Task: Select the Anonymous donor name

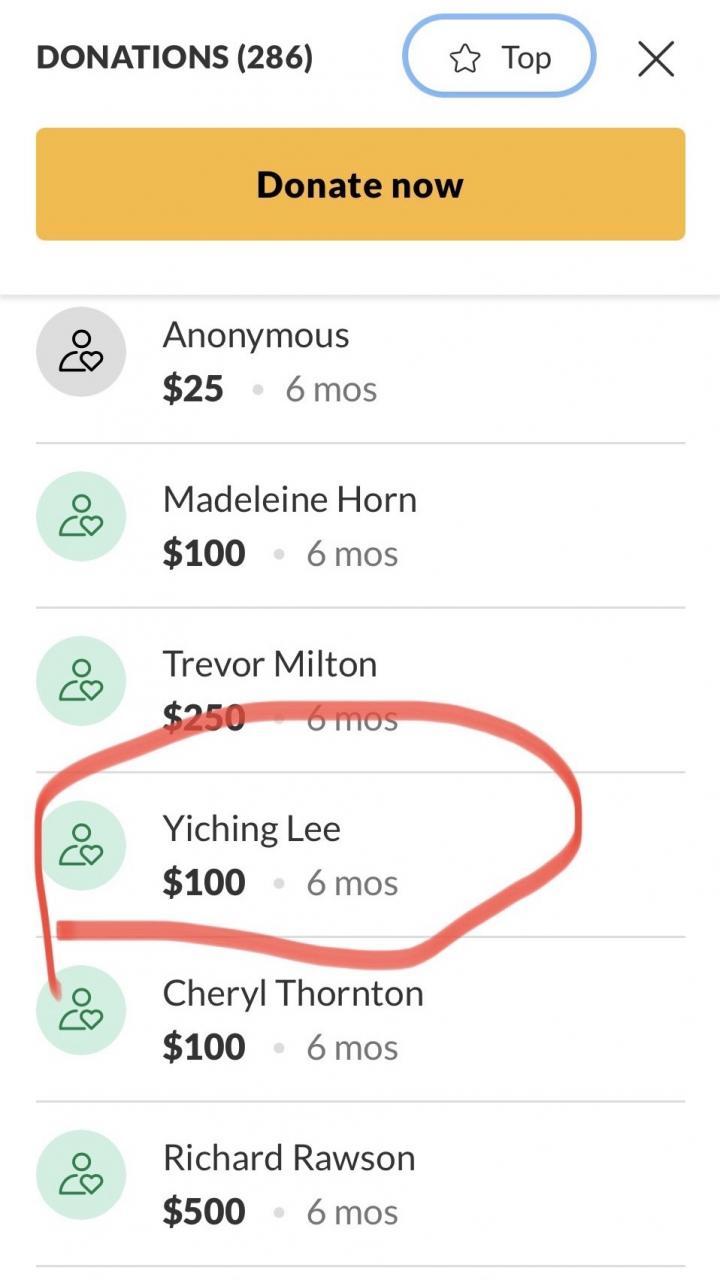Action: 256,335
